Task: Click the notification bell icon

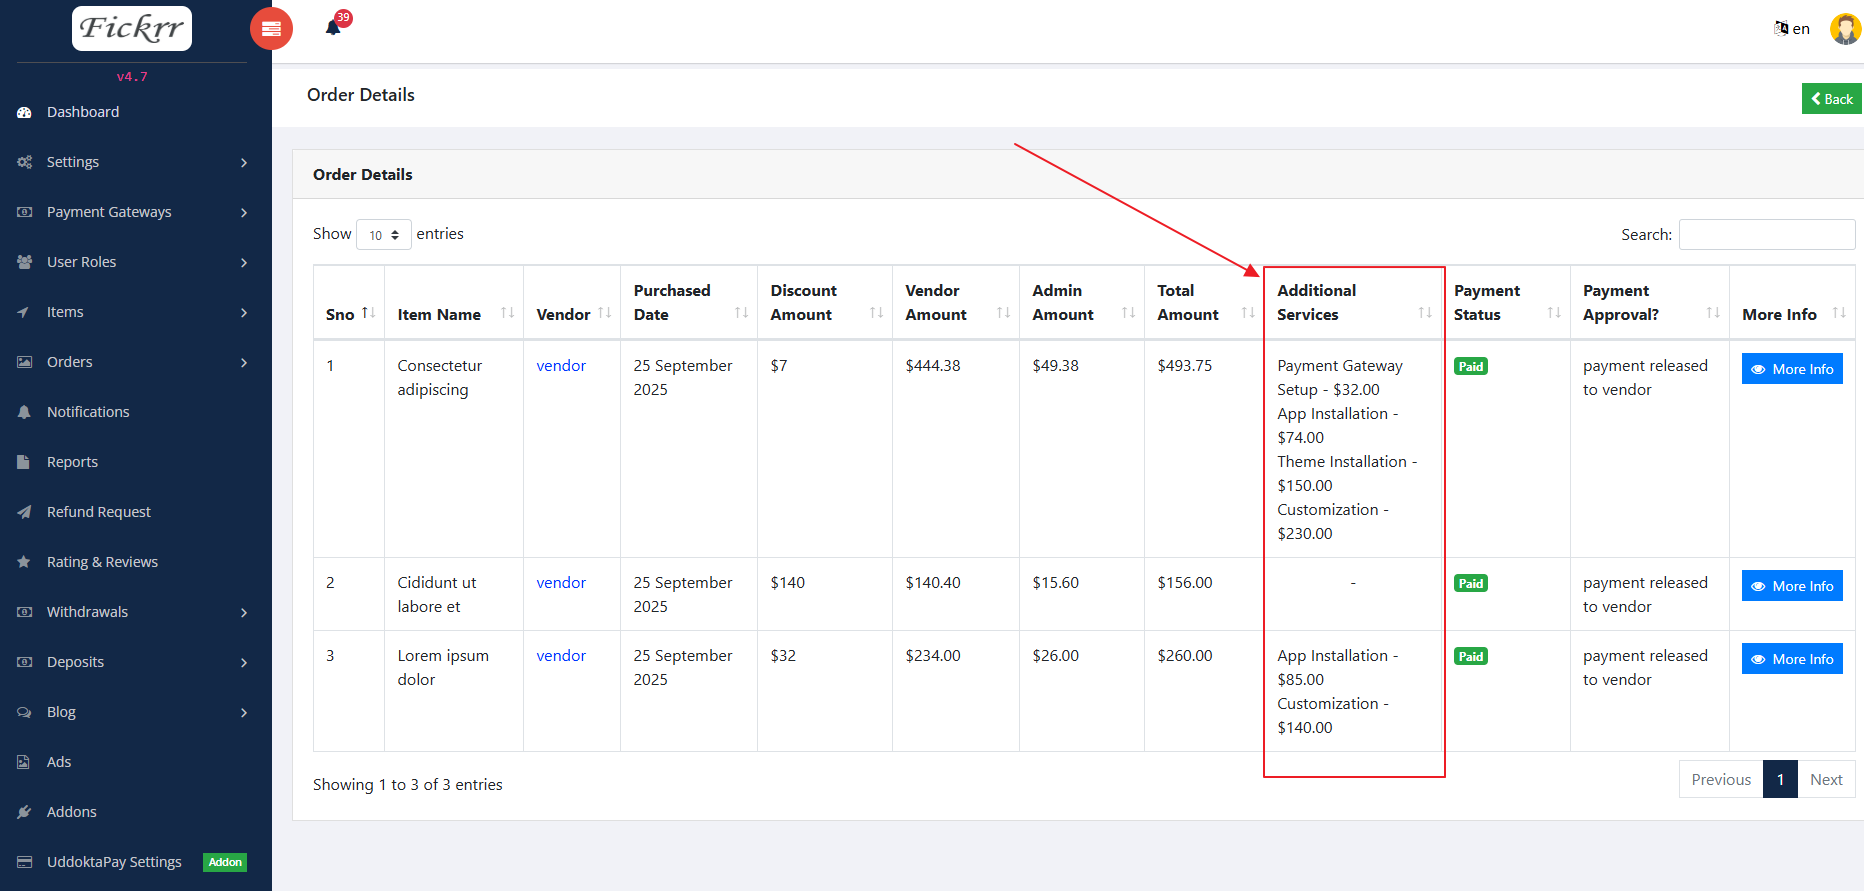Action: pos(334,27)
